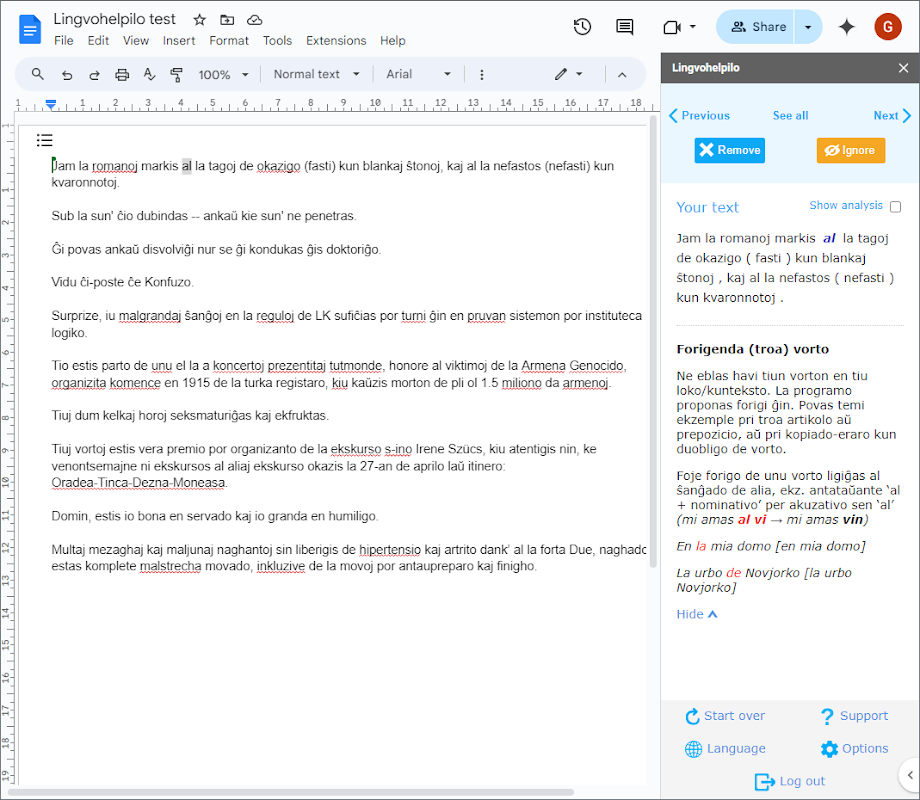
Task: Open the File menu
Action: pos(63,40)
